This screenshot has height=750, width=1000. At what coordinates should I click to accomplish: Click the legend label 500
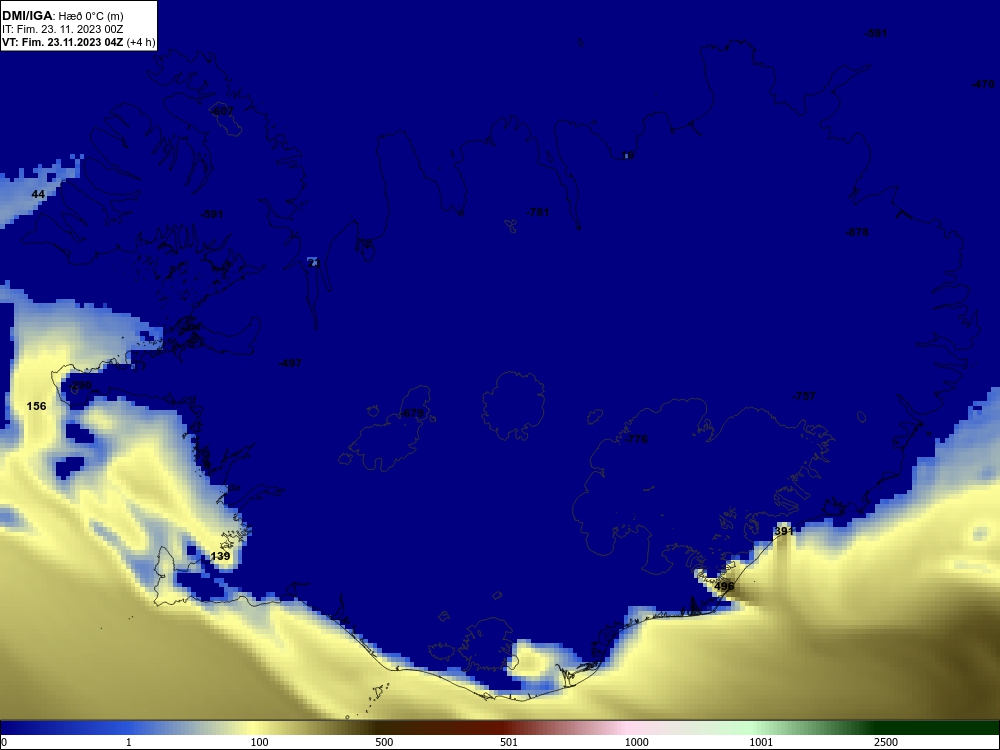[384, 742]
